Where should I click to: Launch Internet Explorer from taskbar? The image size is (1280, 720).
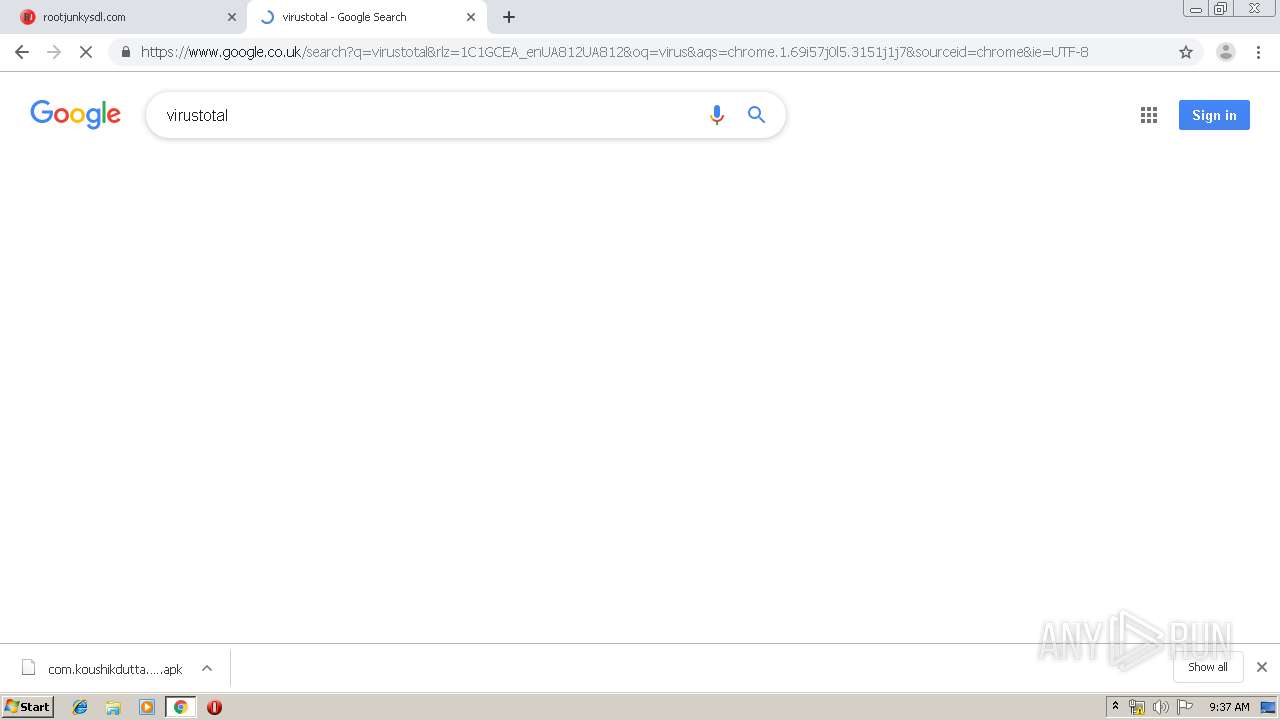point(80,707)
